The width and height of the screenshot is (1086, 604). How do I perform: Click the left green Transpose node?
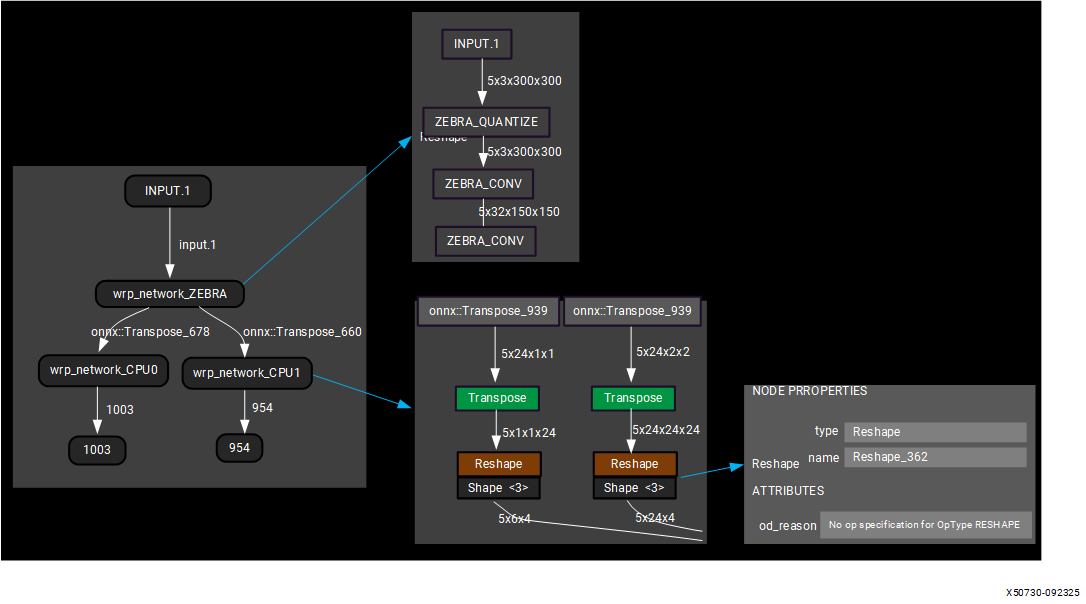coord(497,398)
